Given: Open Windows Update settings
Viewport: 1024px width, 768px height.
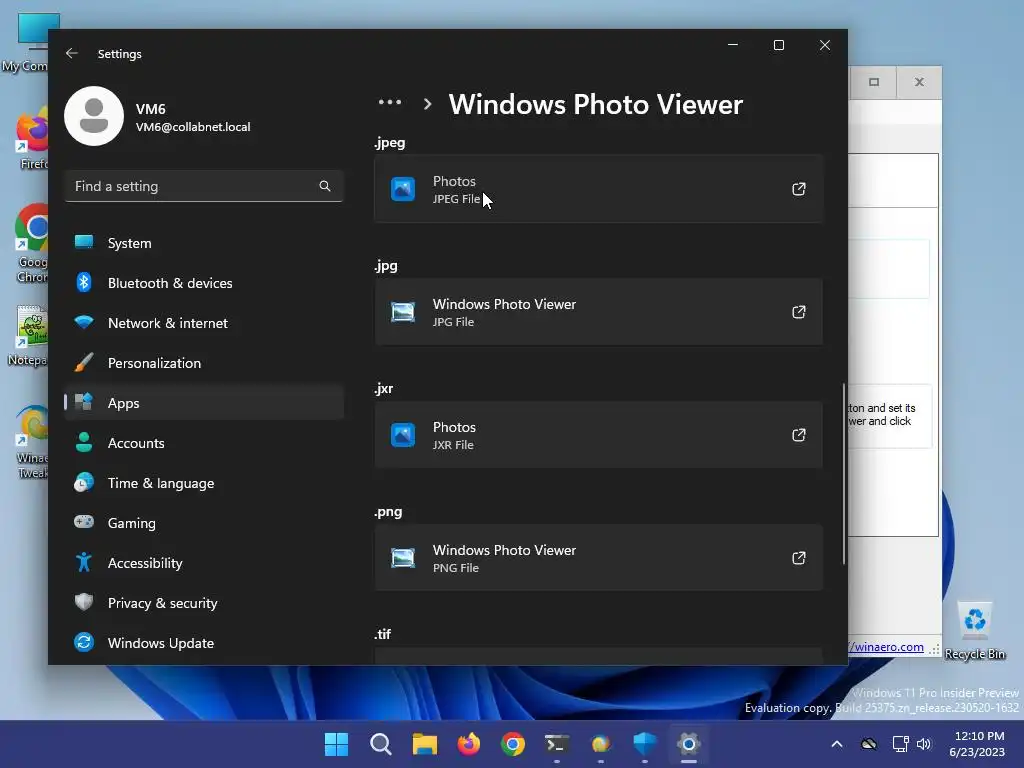Looking at the screenshot, I should 204,643.
